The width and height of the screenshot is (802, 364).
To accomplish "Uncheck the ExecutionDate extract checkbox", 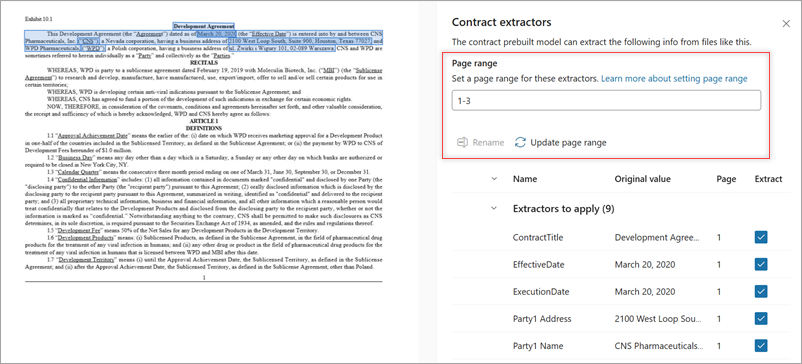I will click(x=761, y=291).
